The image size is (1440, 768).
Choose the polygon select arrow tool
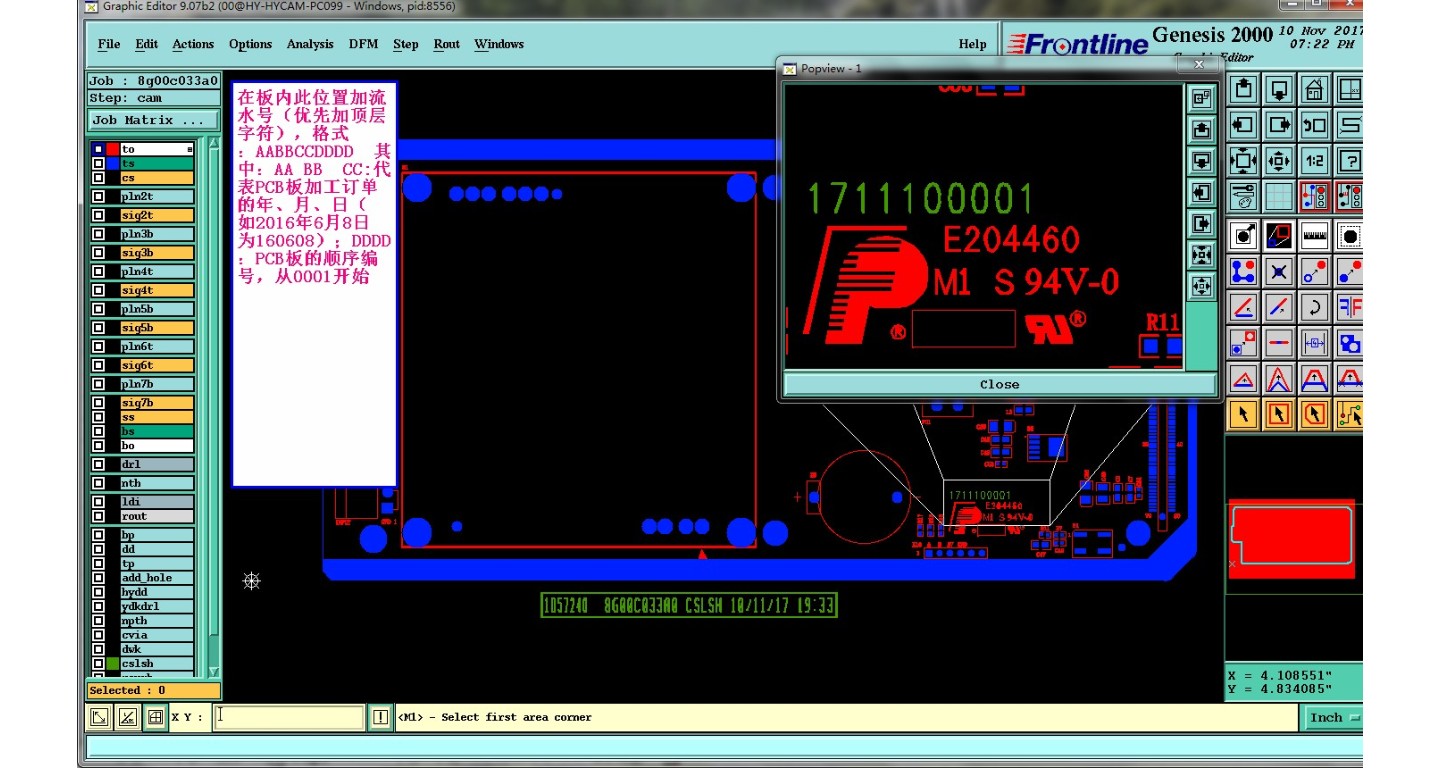point(1314,413)
